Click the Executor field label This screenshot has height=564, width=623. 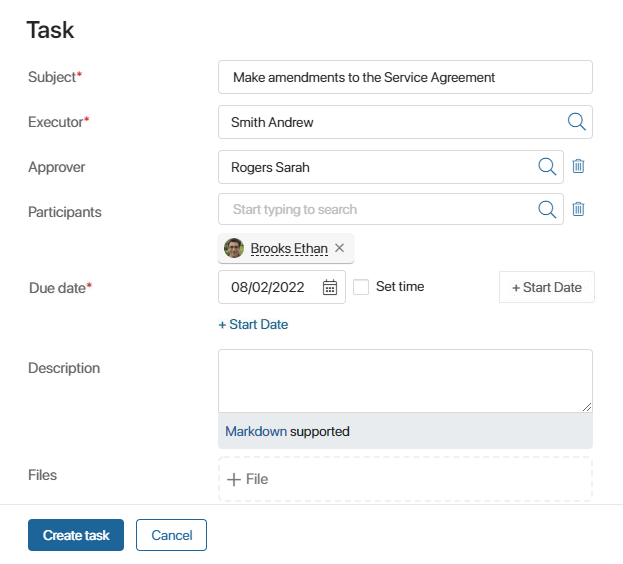(x=58, y=122)
